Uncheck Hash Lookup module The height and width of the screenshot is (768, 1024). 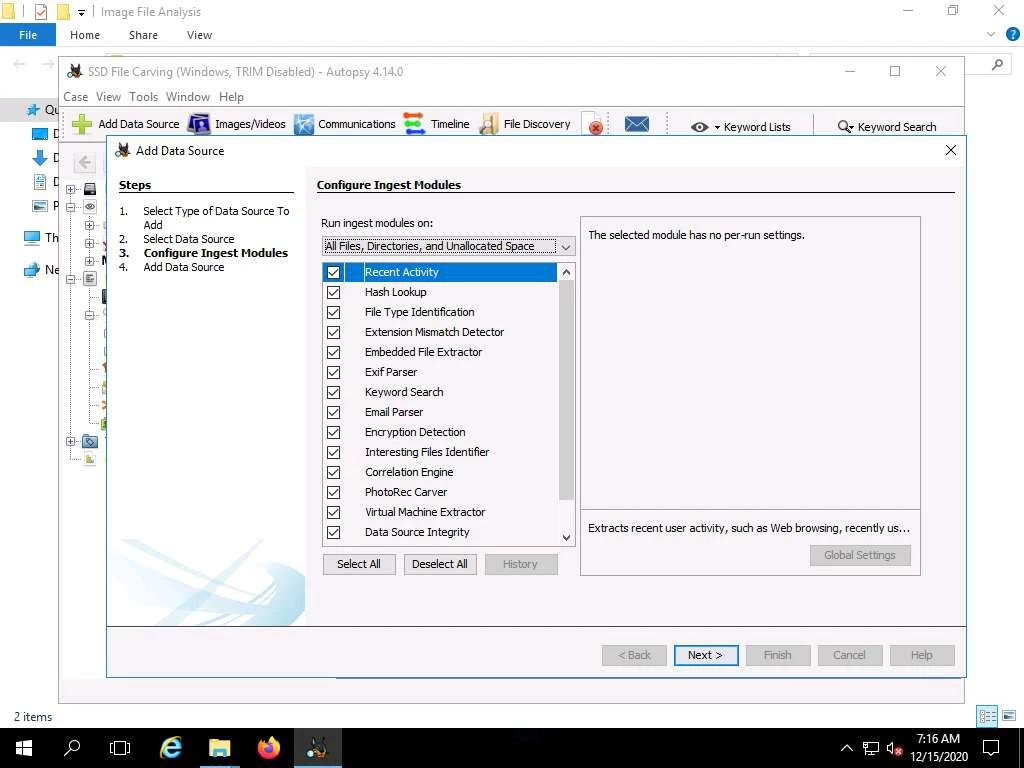point(333,292)
